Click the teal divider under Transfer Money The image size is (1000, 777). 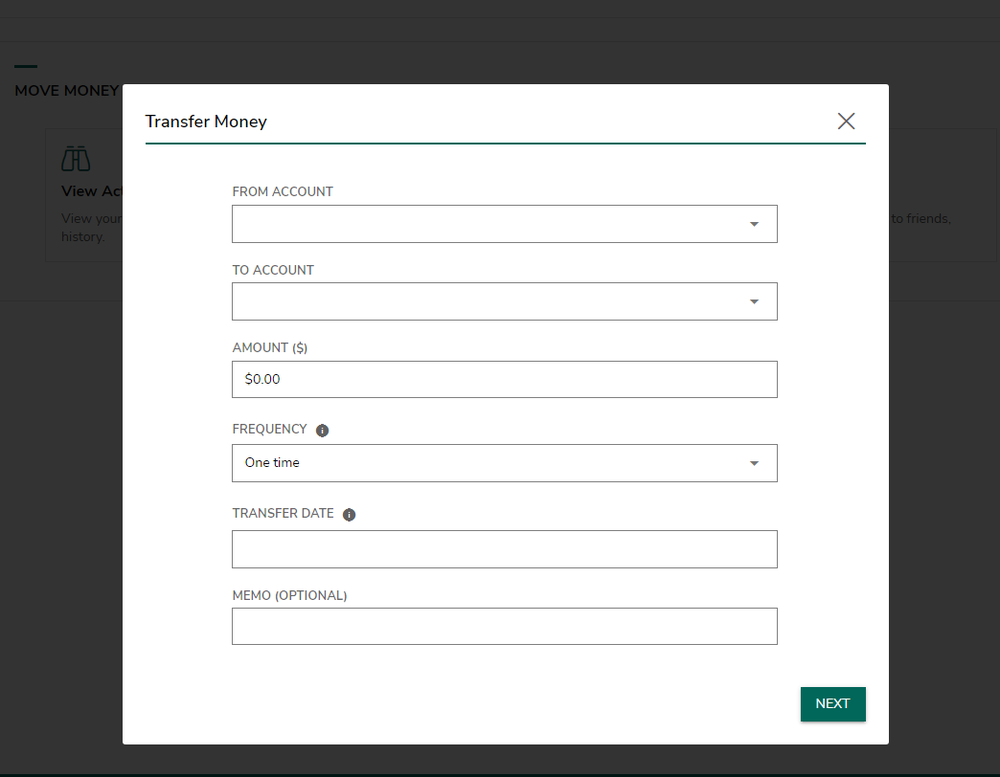pos(505,143)
